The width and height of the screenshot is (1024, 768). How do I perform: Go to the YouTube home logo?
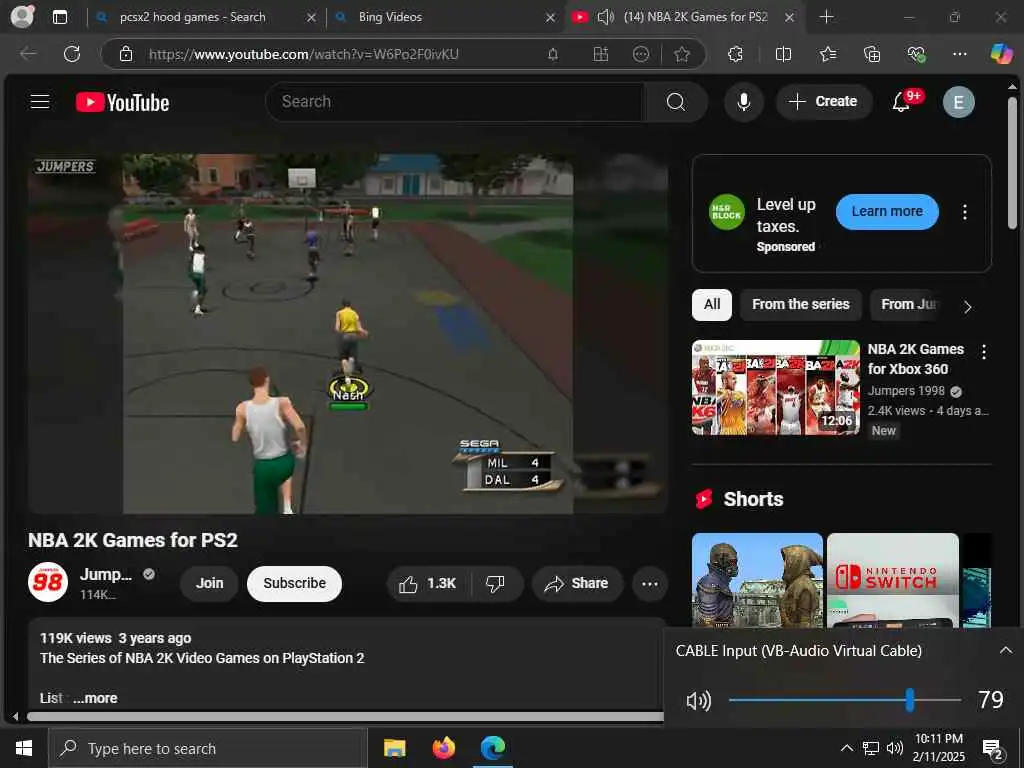pos(122,103)
